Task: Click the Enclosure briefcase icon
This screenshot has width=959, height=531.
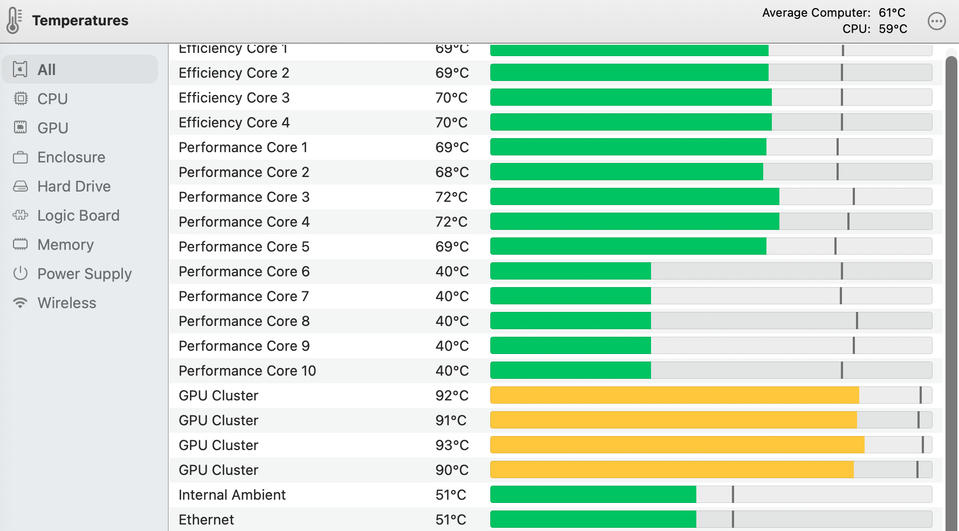Action: tap(20, 157)
